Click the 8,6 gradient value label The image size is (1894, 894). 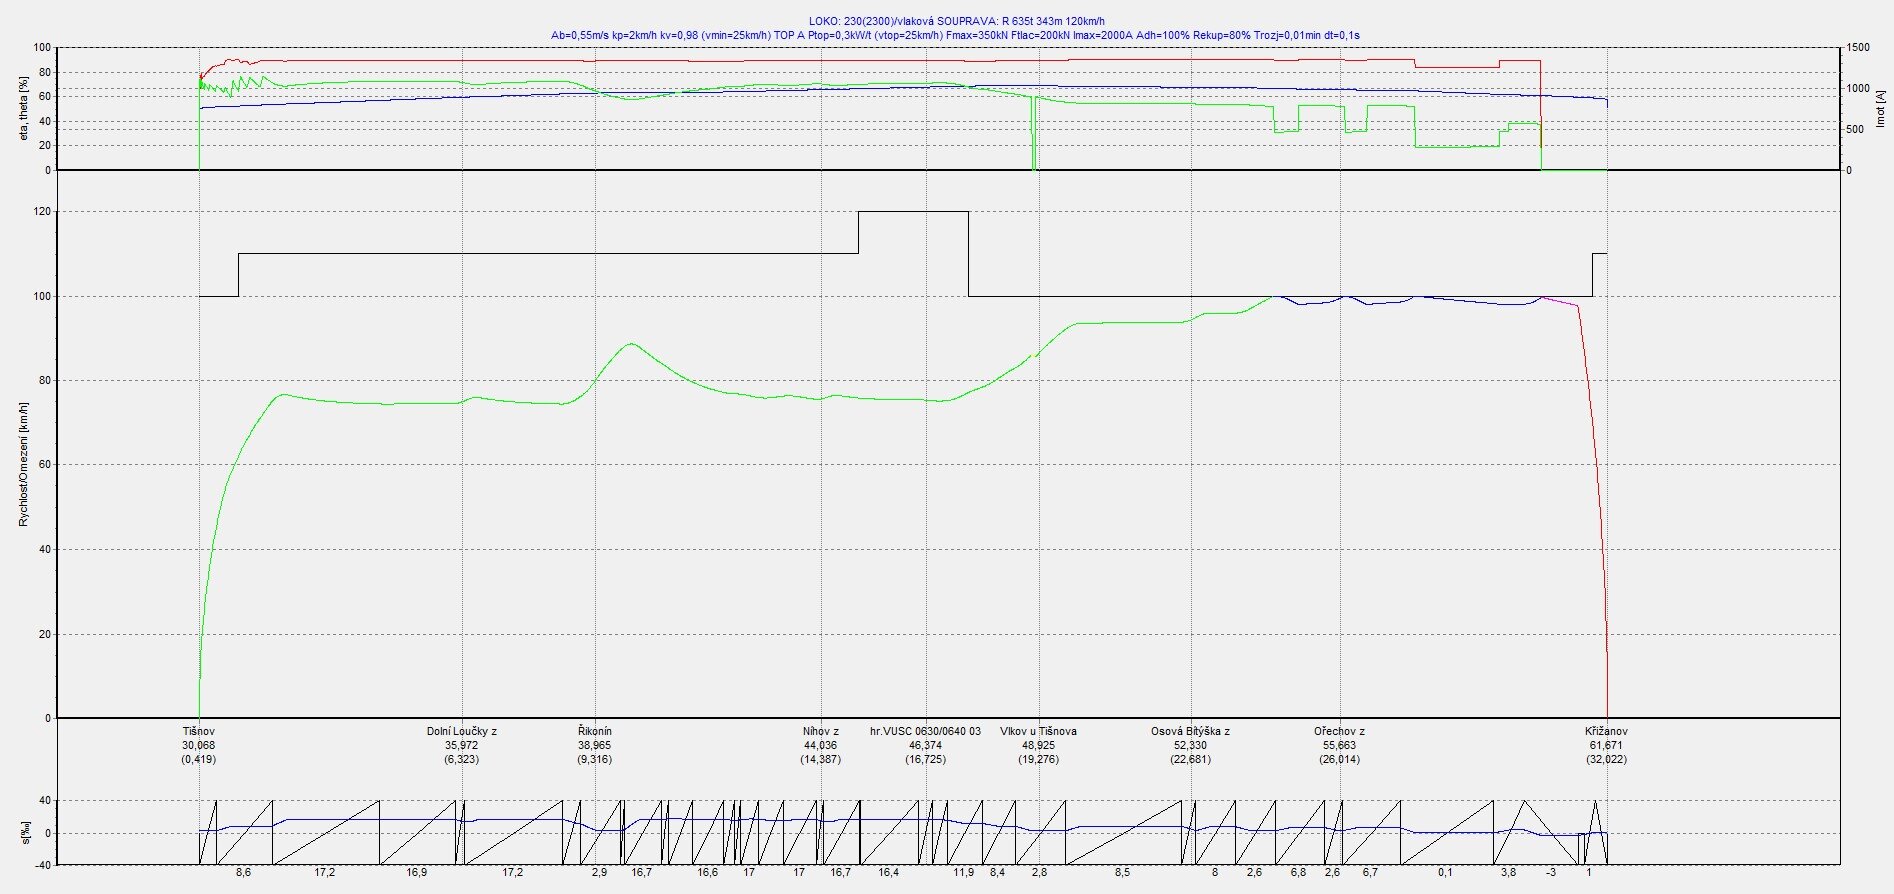[243, 872]
